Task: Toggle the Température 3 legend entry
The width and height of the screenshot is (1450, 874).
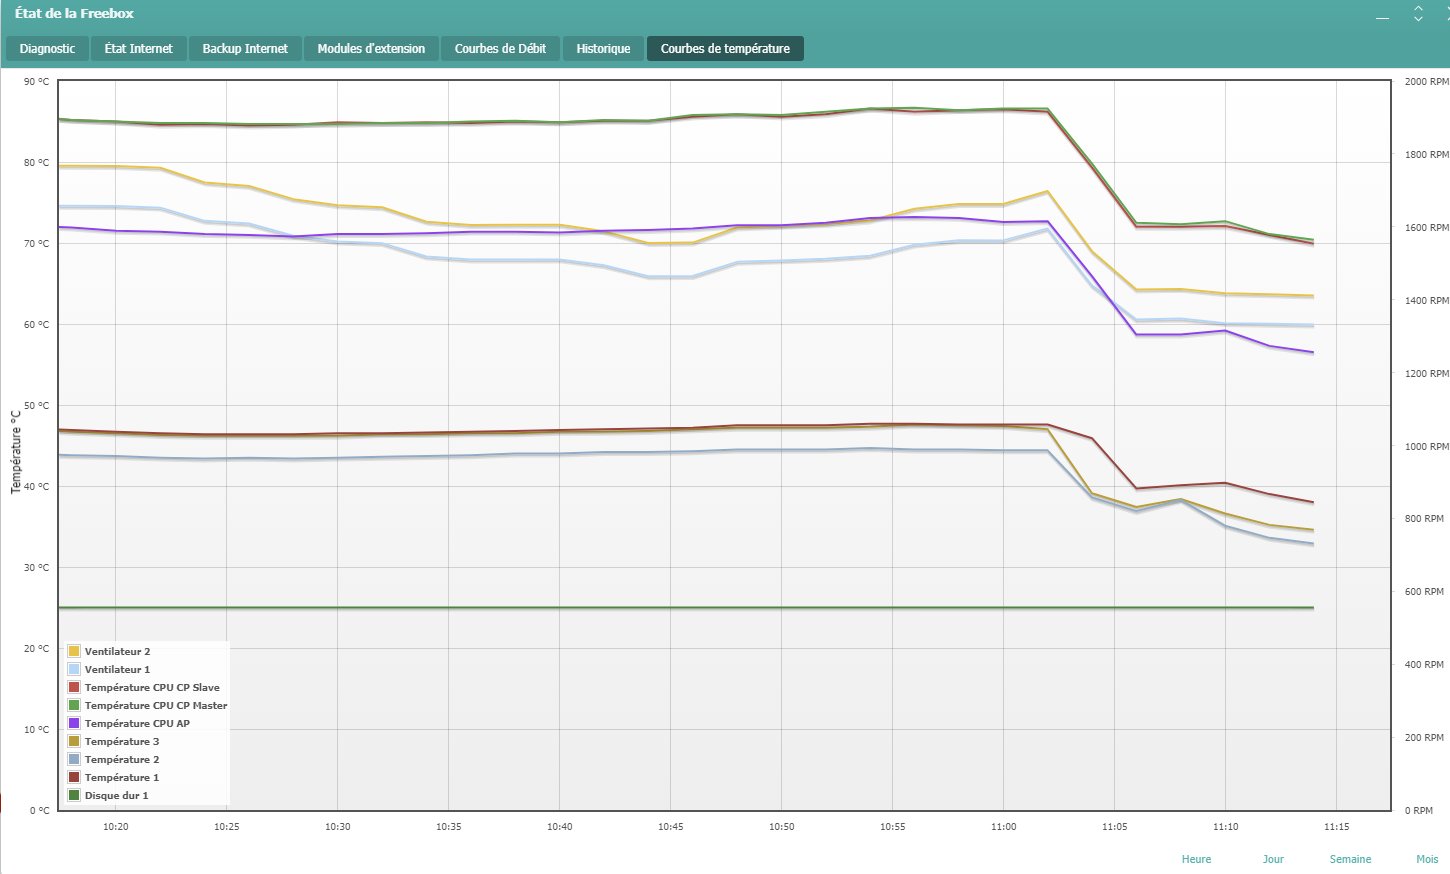Action: pos(121,742)
